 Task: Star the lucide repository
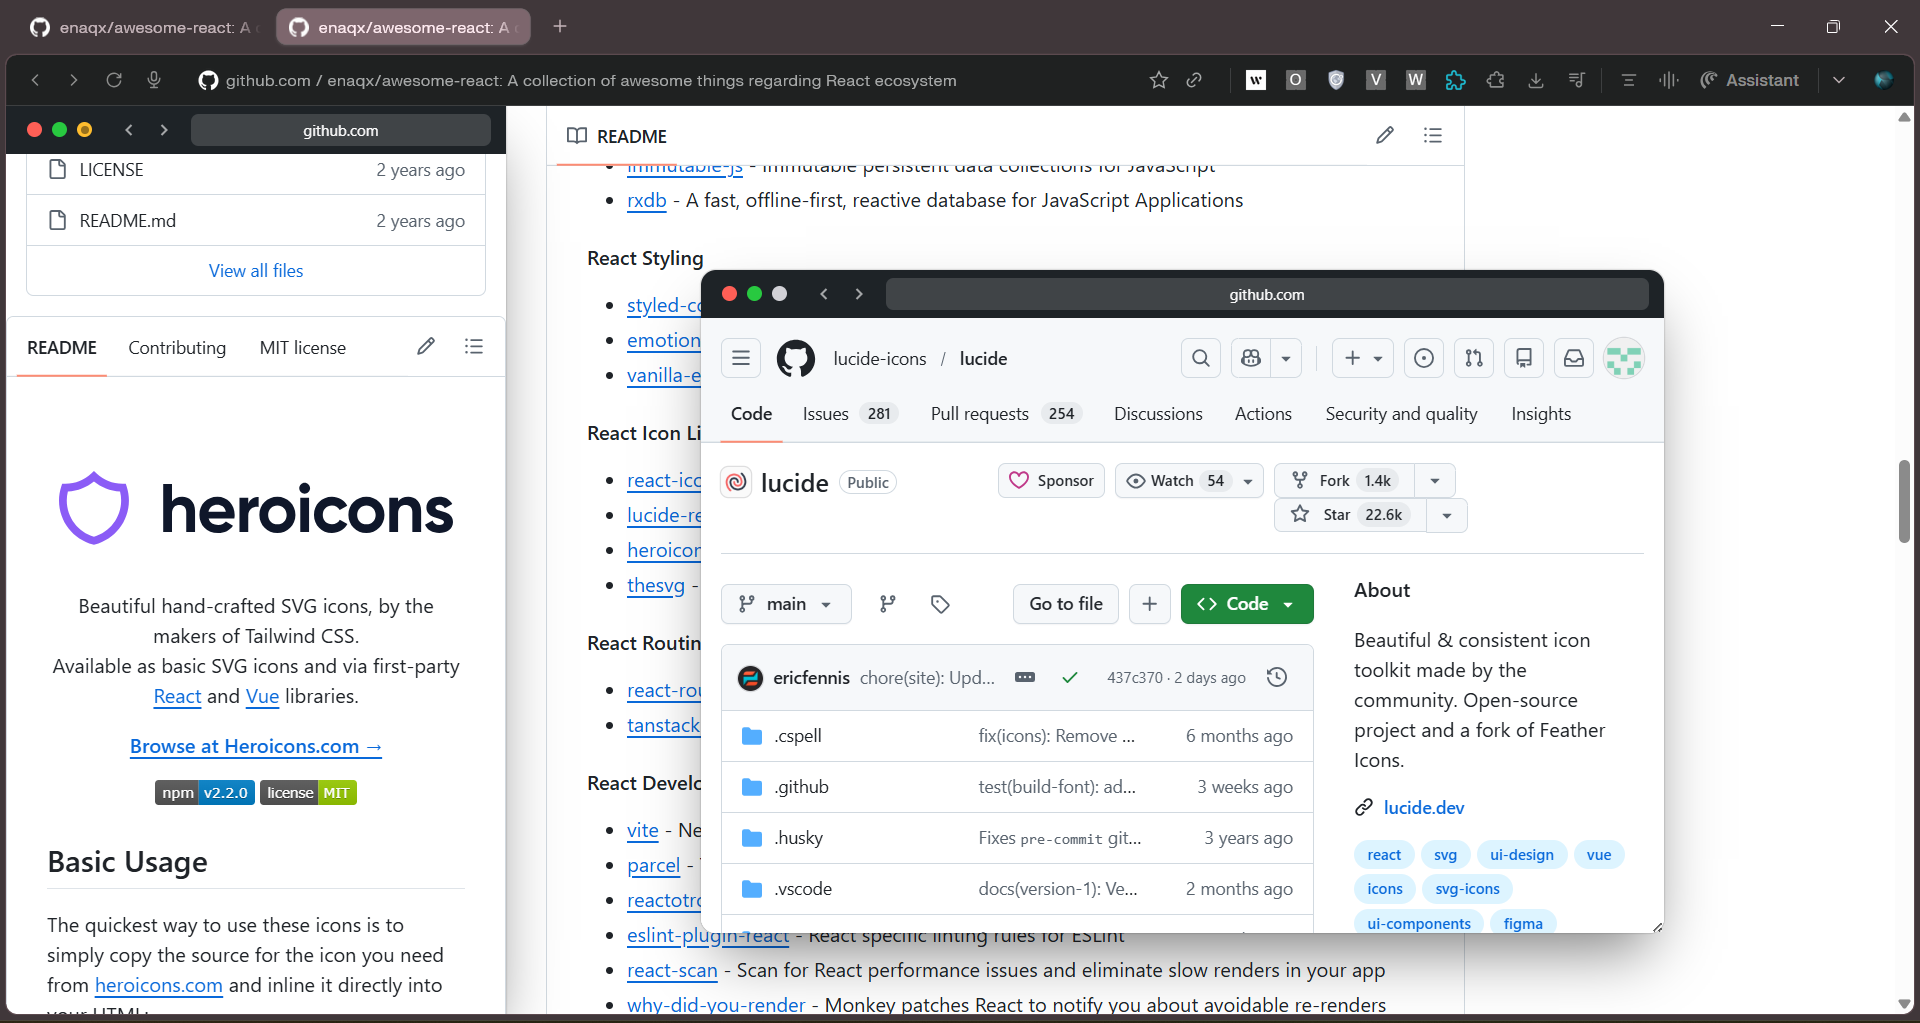coord(1350,515)
